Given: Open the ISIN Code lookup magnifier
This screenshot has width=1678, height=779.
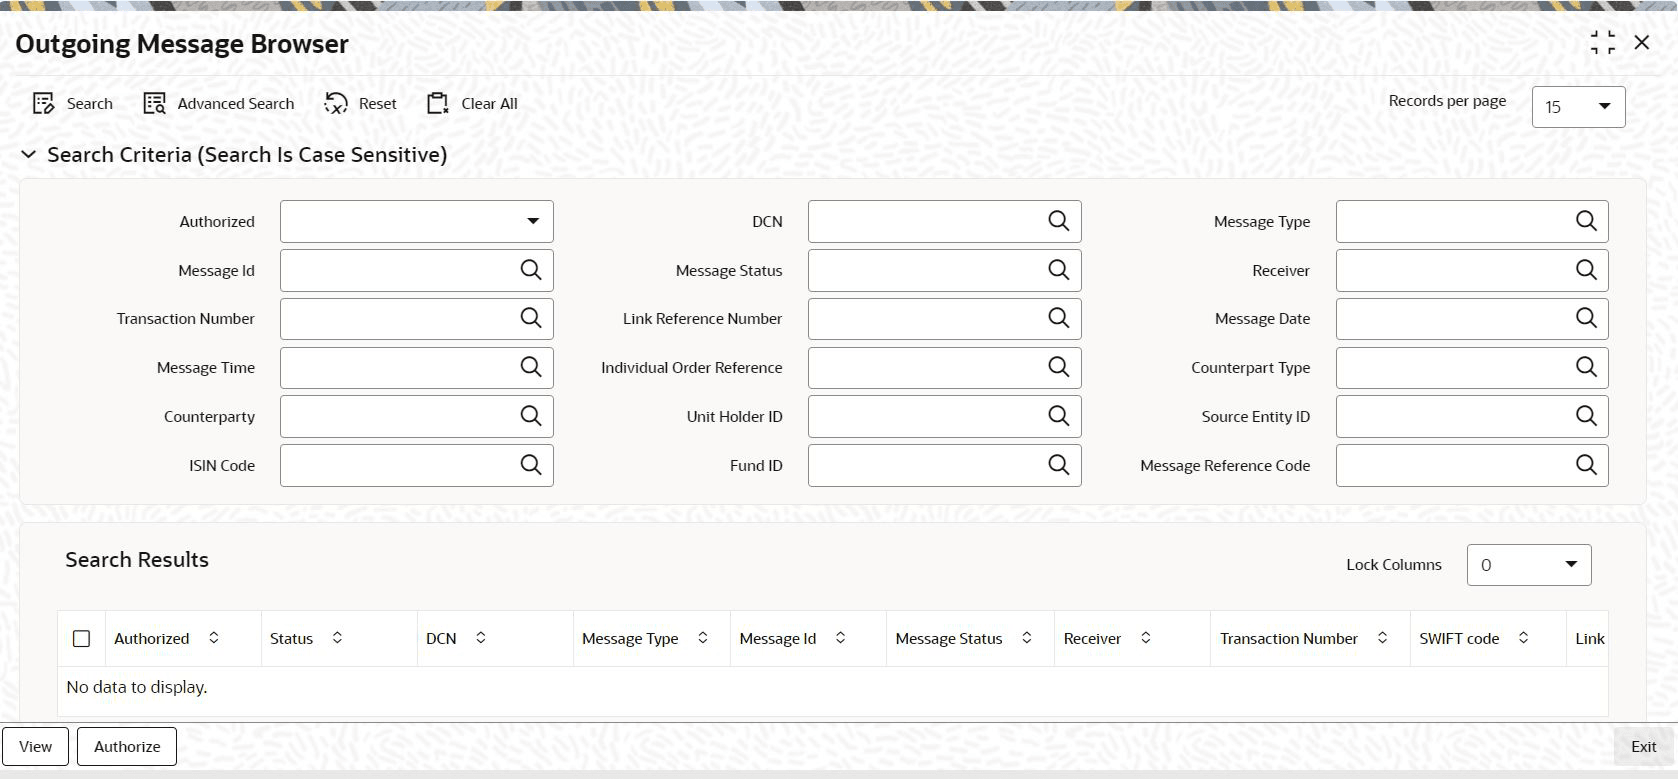Looking at the screenshot, I should coord(531,465).
